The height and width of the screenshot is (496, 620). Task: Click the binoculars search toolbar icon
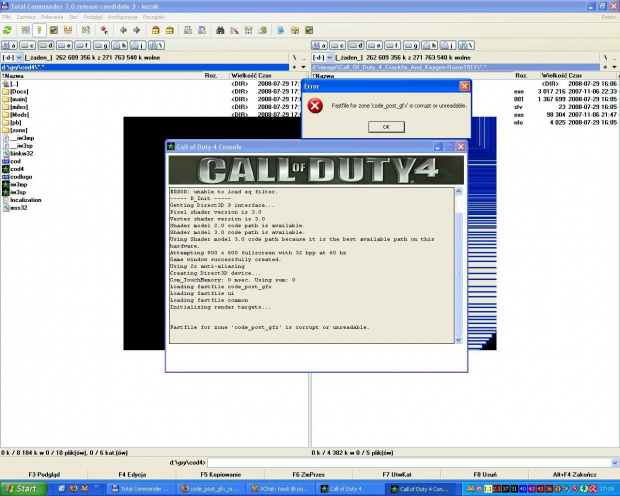(x=220, y=30)
